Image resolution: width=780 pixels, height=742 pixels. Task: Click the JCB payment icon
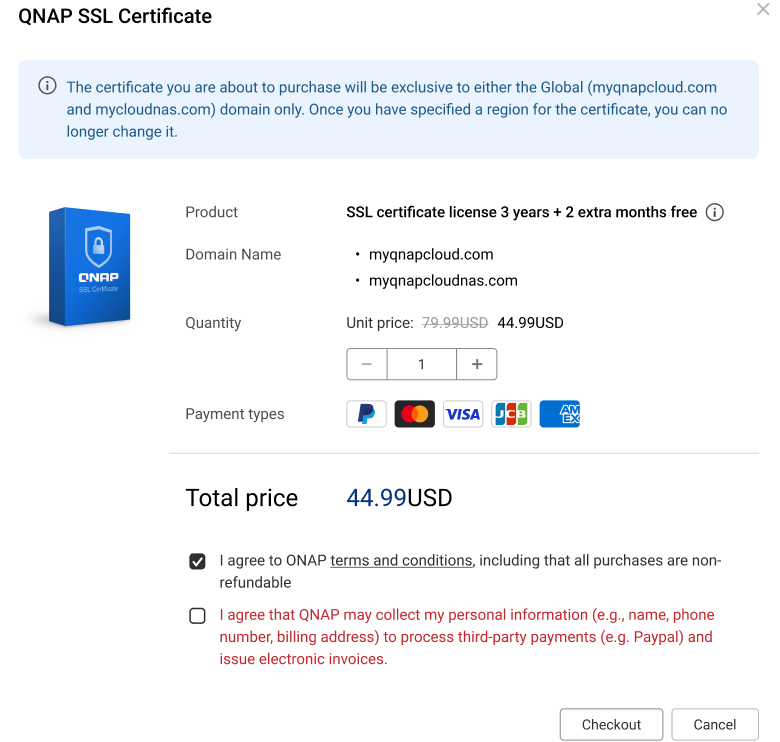pos(511,414)
